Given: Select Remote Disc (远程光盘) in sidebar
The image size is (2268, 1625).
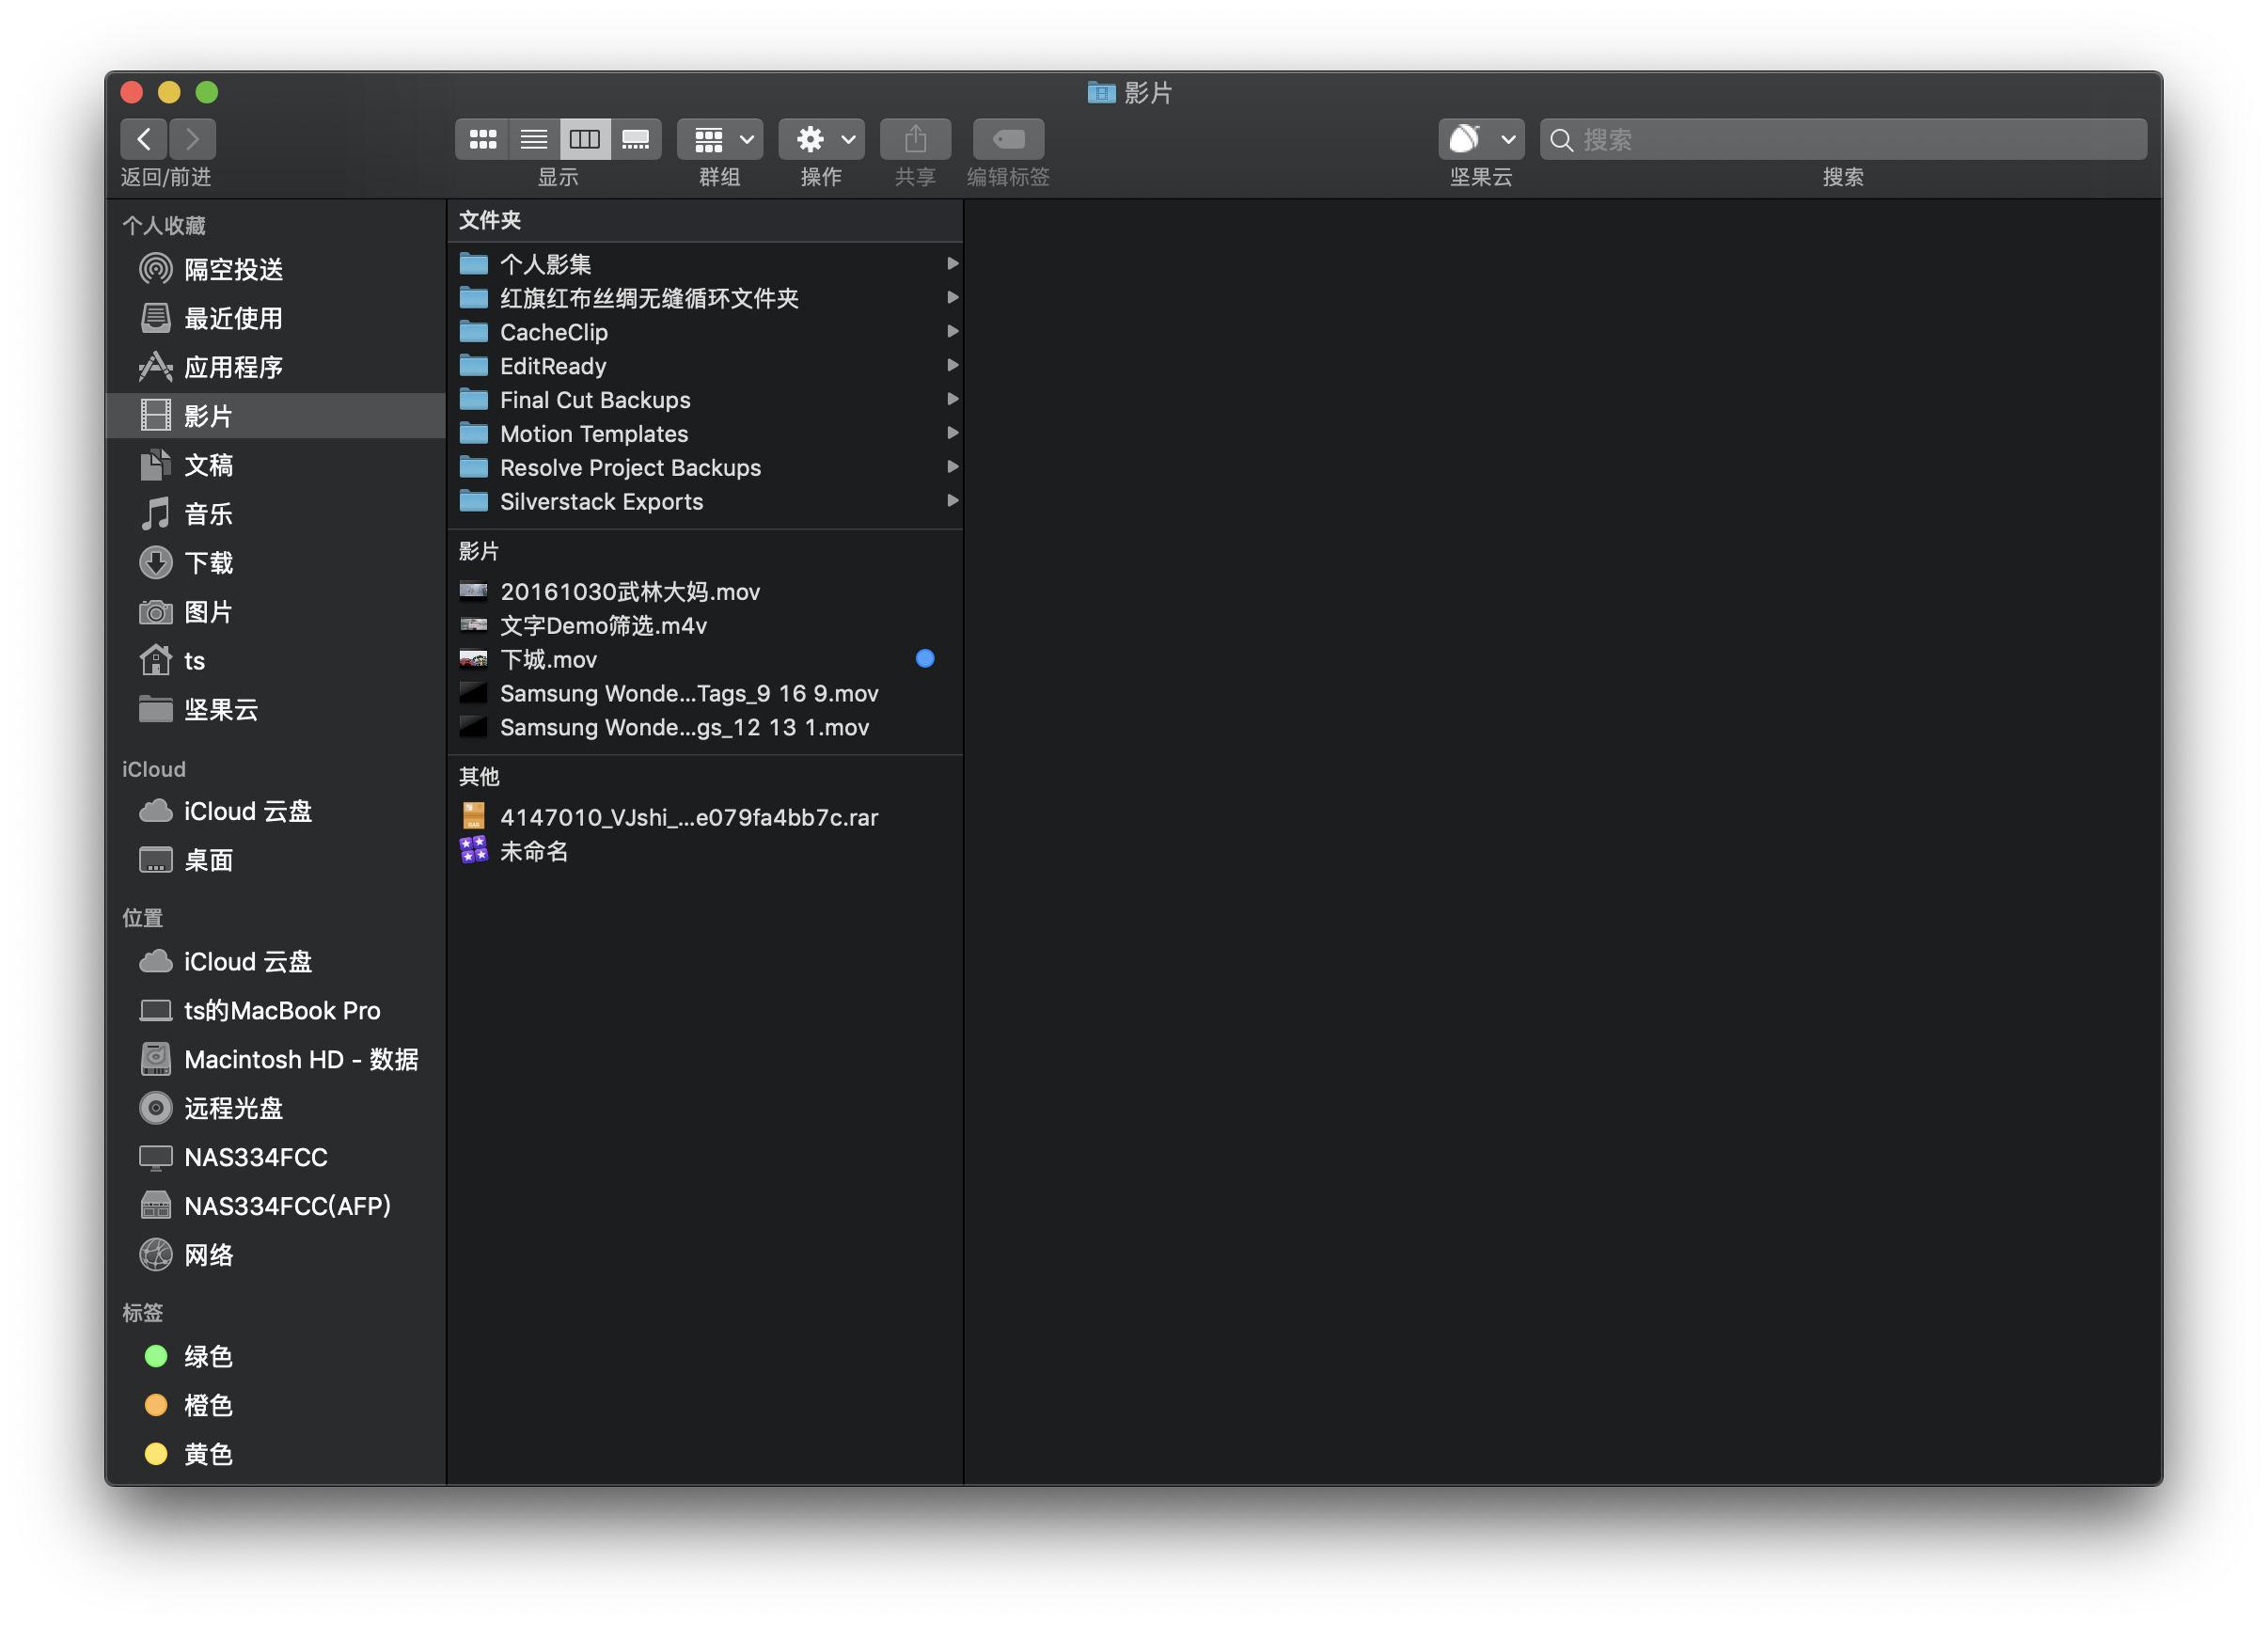Looking at the screenshot, I should tap(233, 1108).
